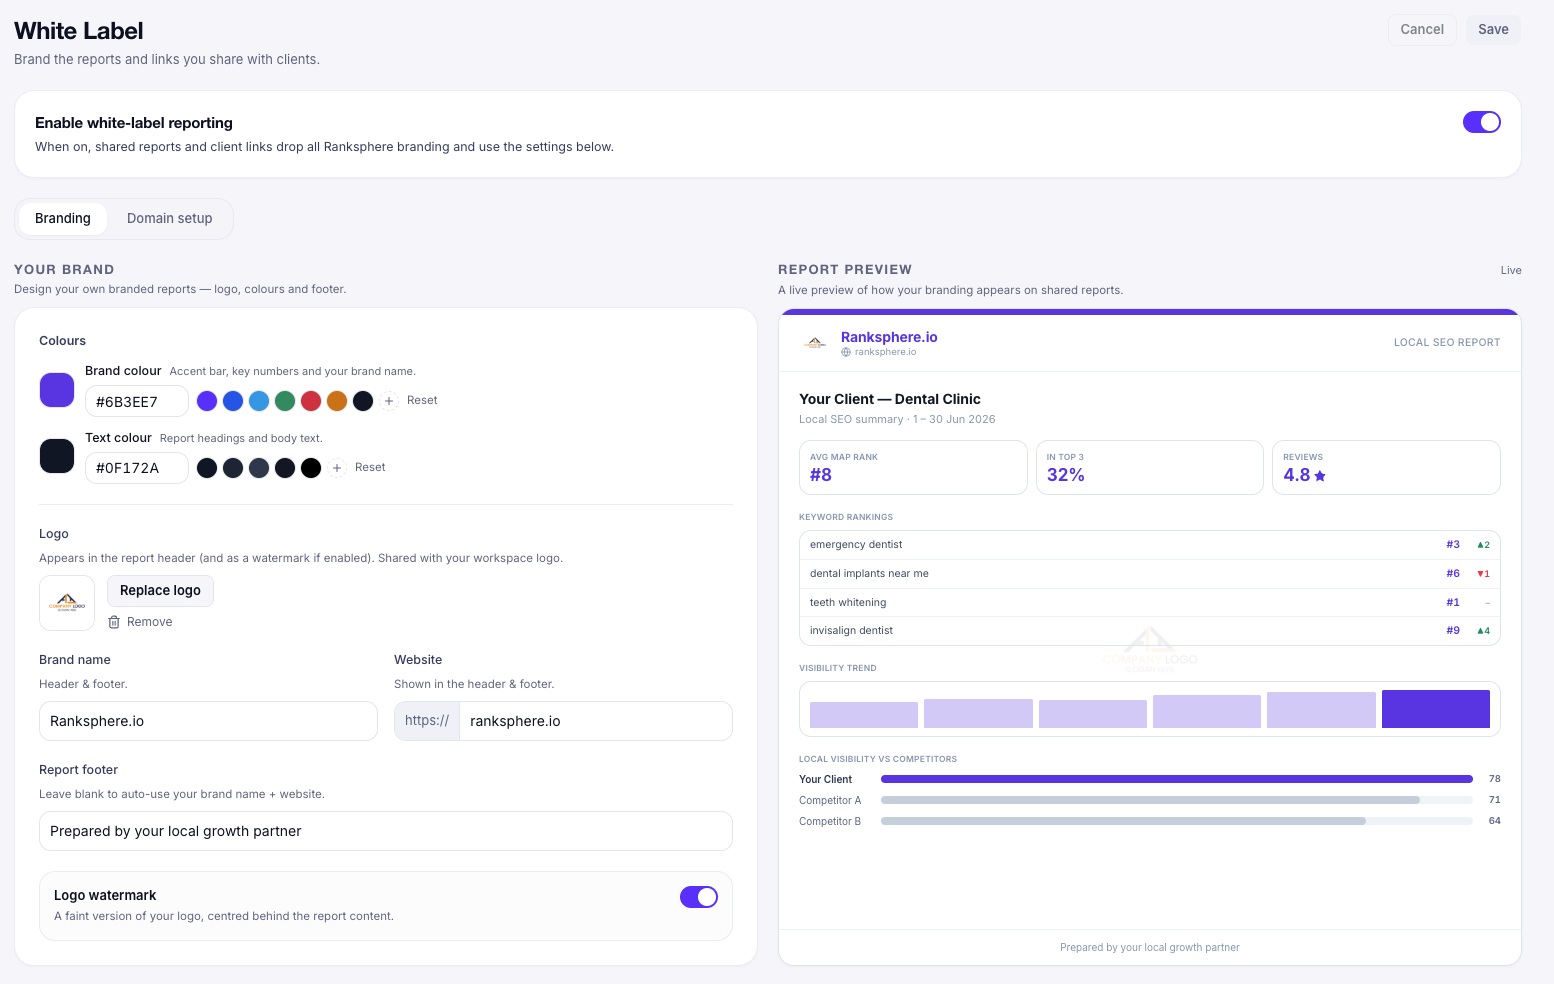Click the trash icon to remove the logo

pos(114,622)
